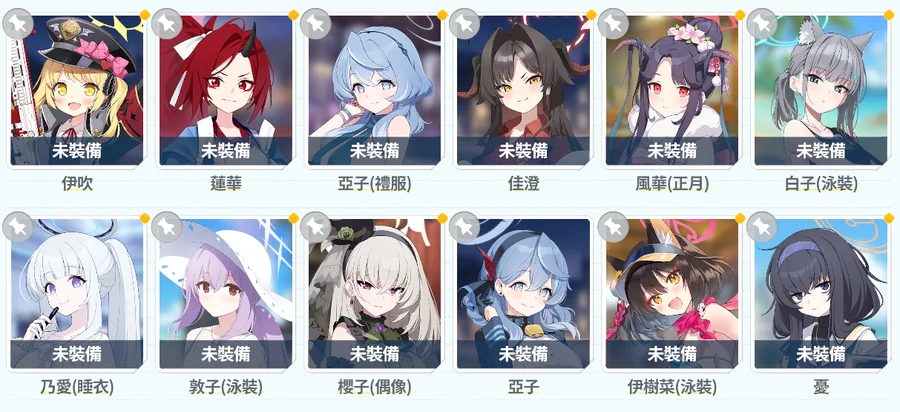Toggle pin on 憂 character card
Image resolution: width=900 pixels, height=412 pixels.
(761, 227)
